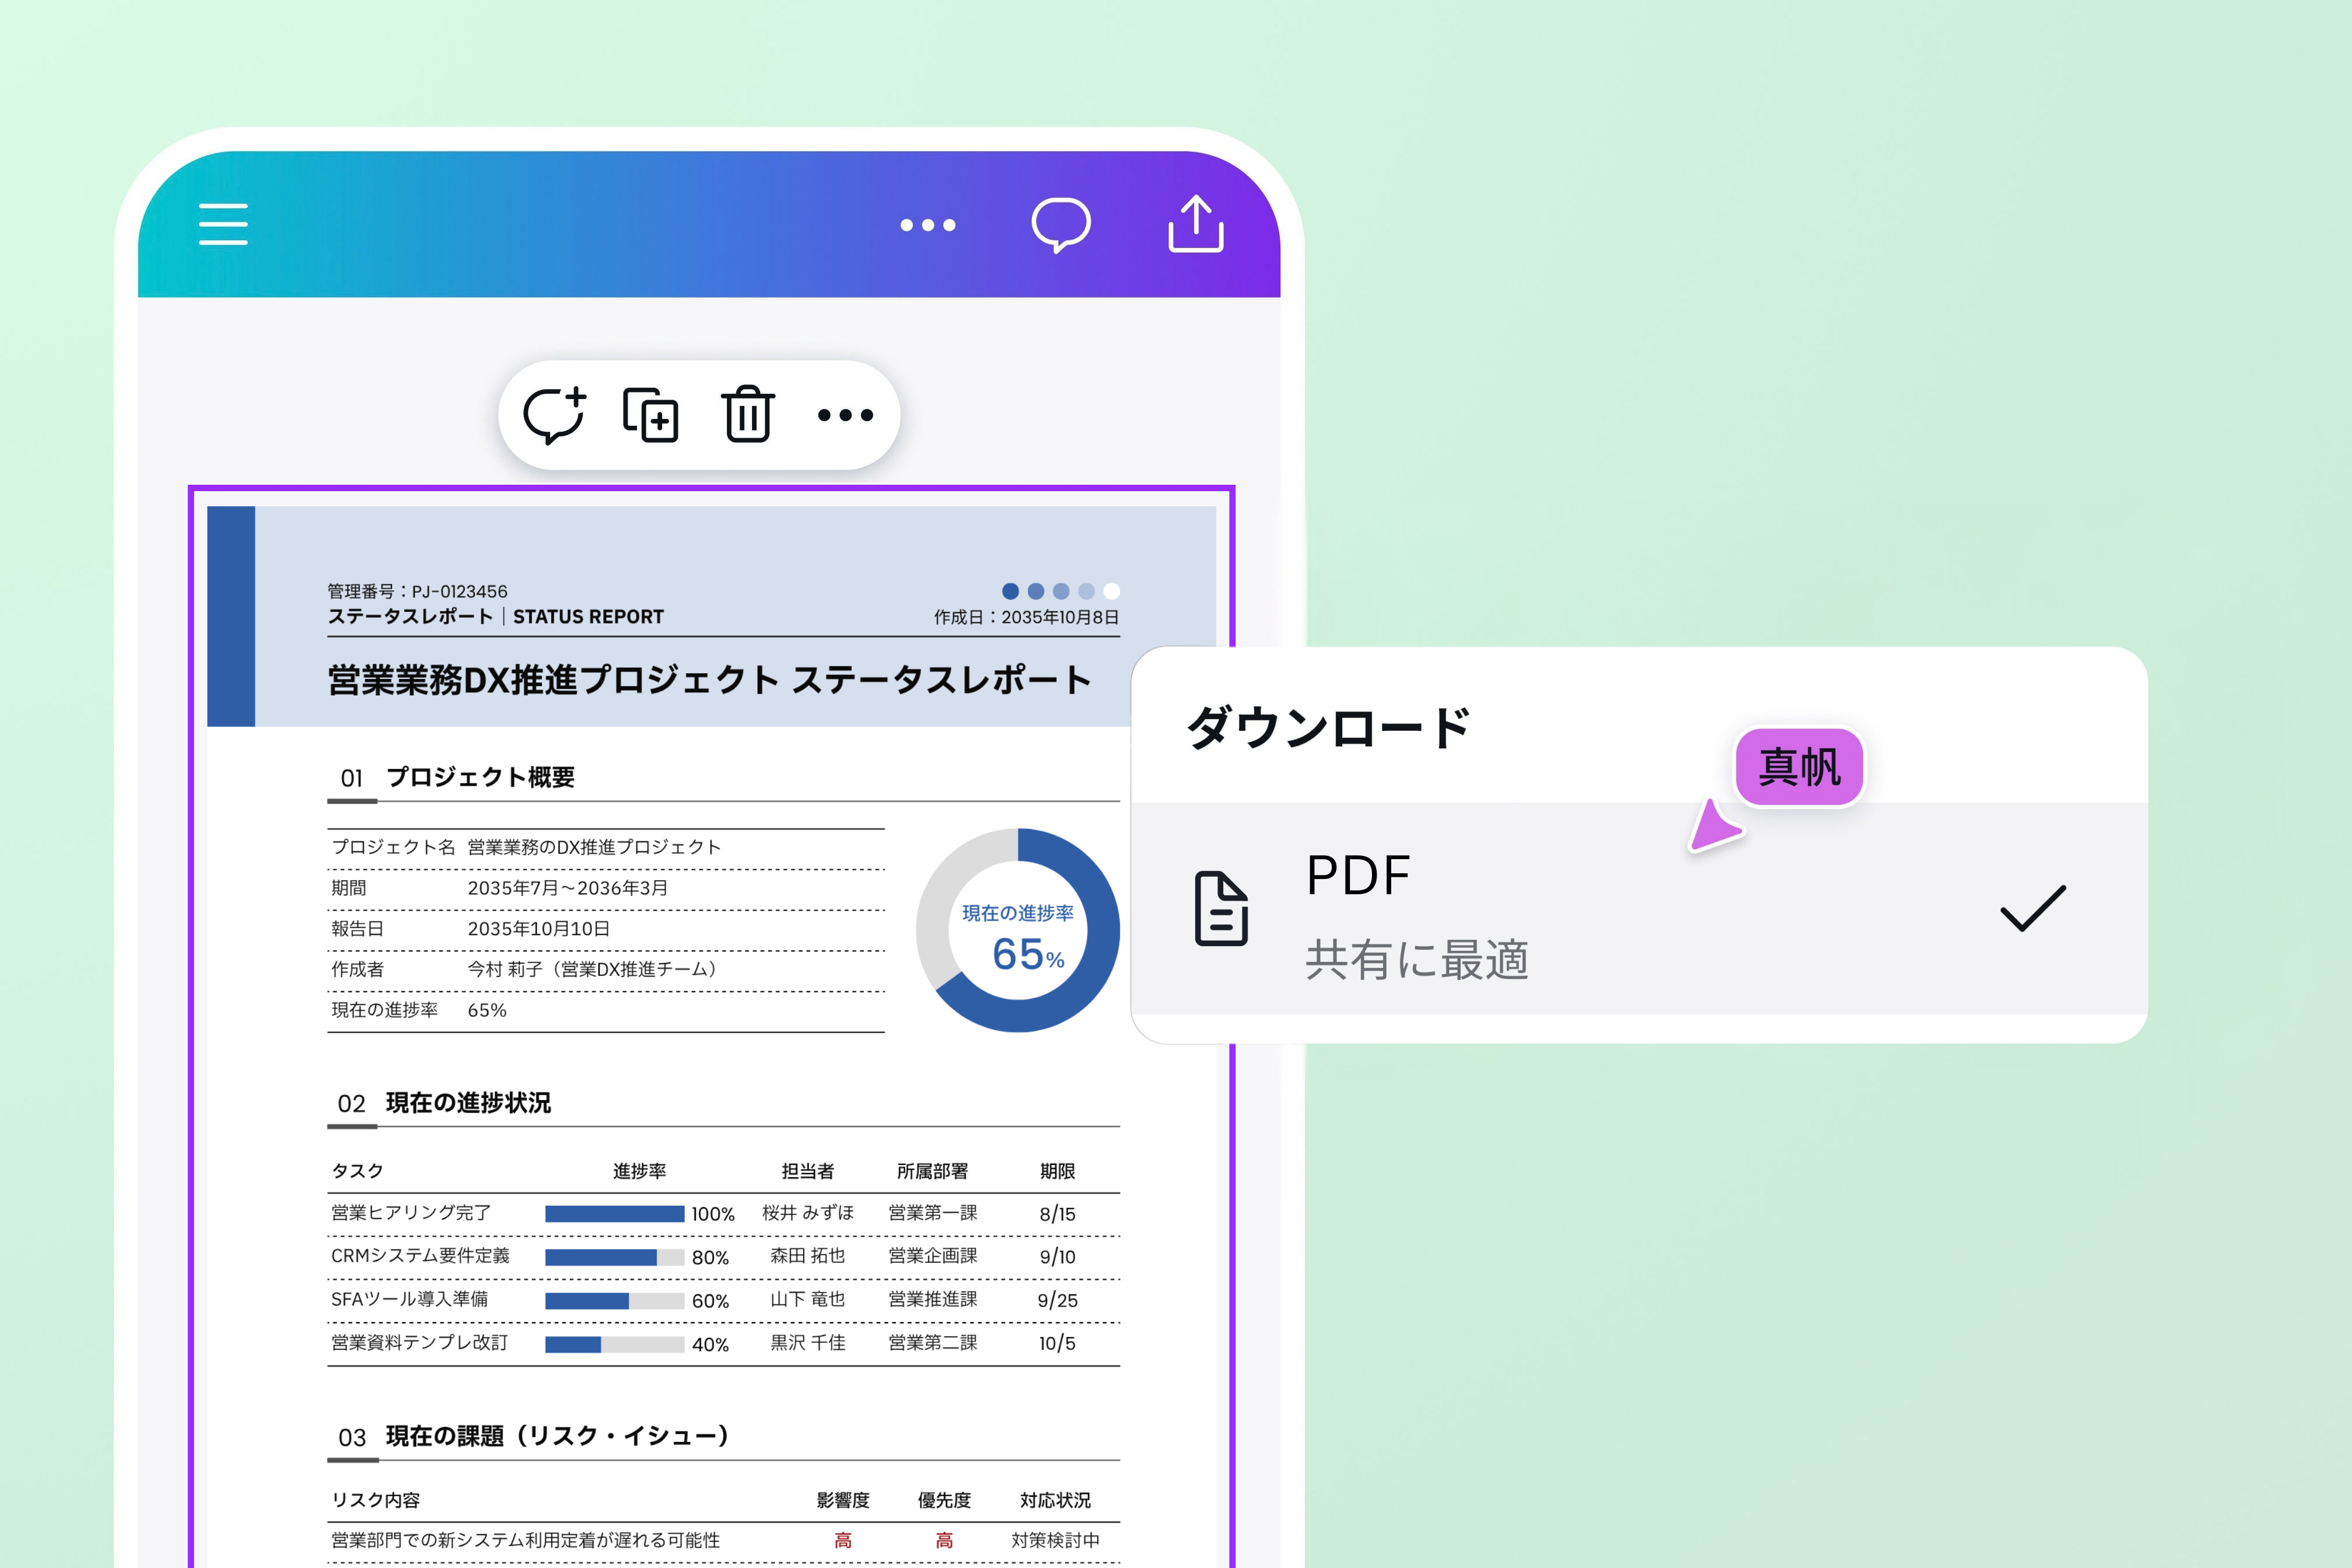Click the 01 プロジェクト概要 section heading
Screen dimensions: 2352x1568
[x=458, y=777]
